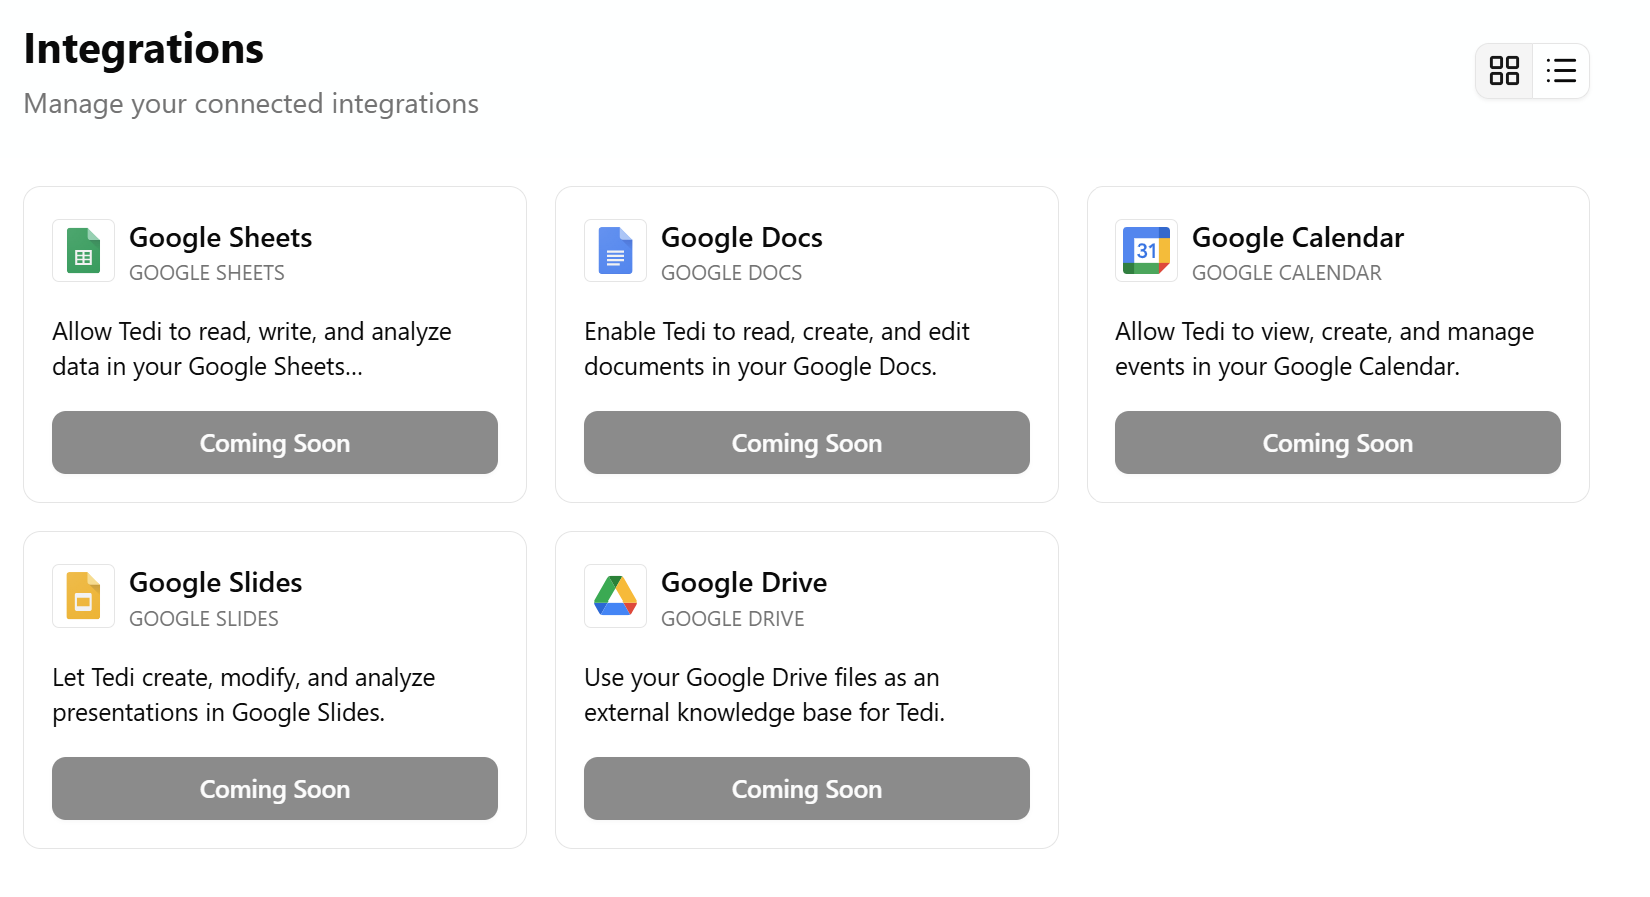1650x897 pixels.
Task: Click 'Manage your connected integrations' subtitle
Action: click(x=251, y=104)
